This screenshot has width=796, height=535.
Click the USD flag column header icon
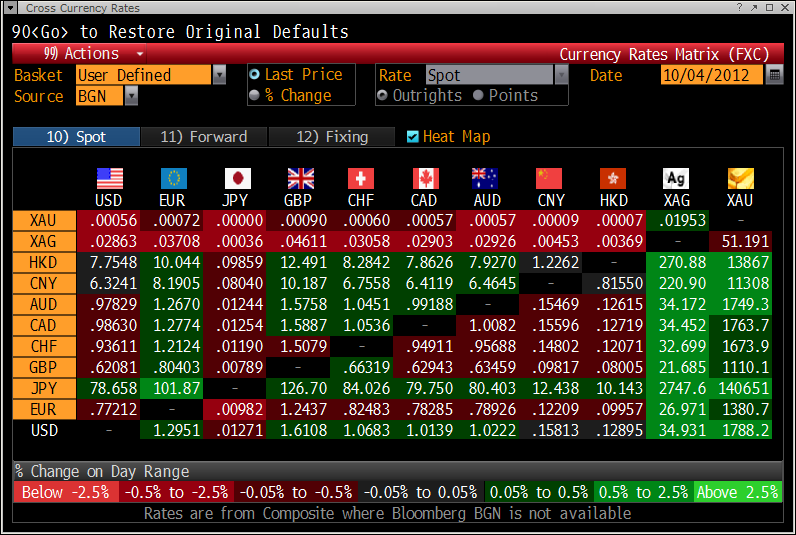coord(109,178)
